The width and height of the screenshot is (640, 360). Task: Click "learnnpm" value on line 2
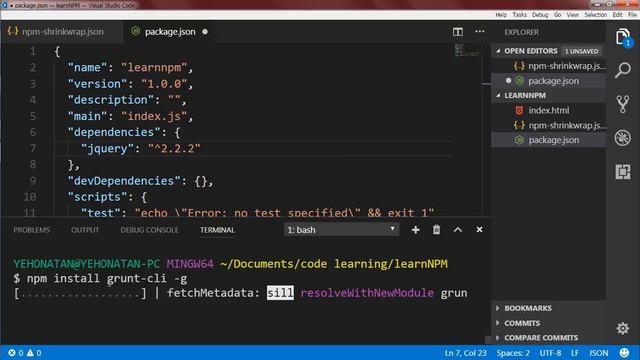(154, 67)
